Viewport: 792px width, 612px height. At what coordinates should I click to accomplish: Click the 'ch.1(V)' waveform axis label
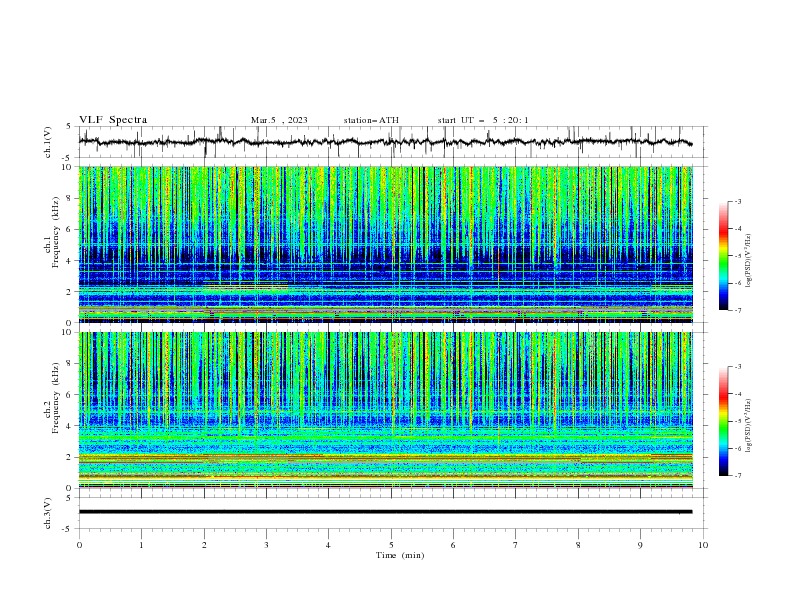47,142
